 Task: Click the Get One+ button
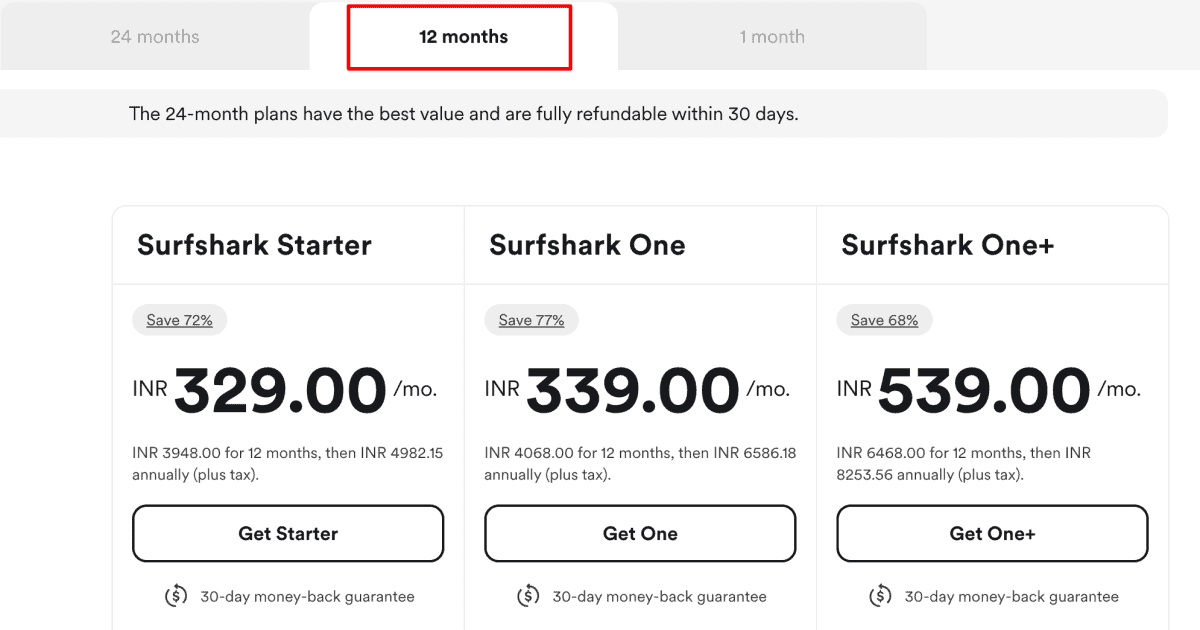click(992, 534)
